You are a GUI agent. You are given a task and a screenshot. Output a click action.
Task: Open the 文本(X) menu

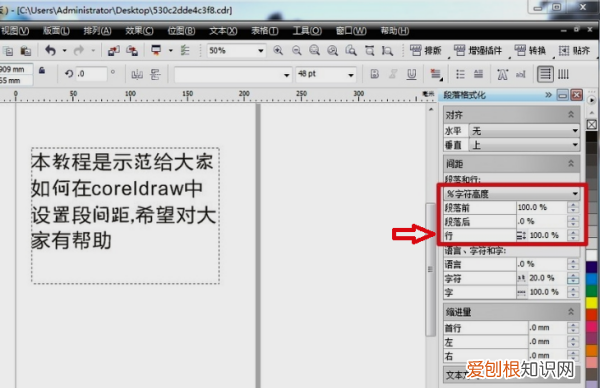[223, 31]
